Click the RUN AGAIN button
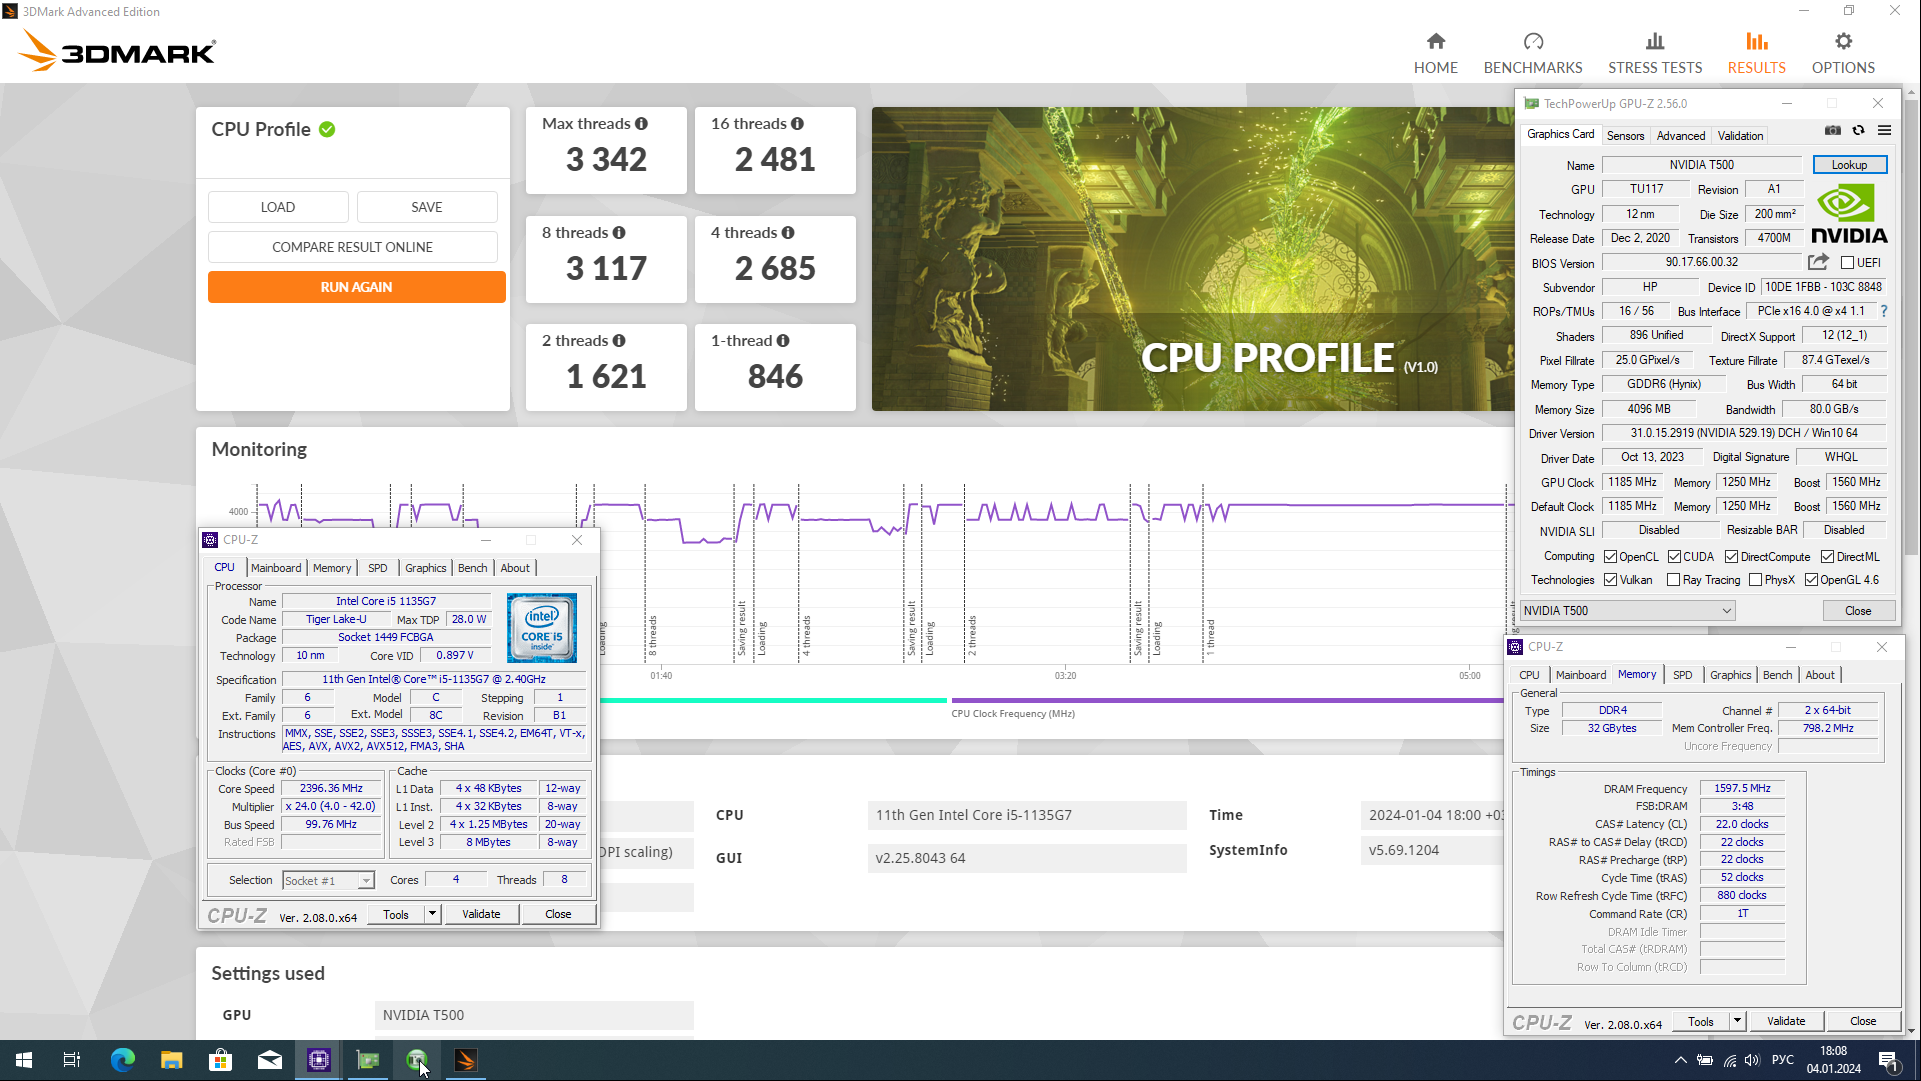This screenshot has width=1921, height=1081. coord(356,287)
